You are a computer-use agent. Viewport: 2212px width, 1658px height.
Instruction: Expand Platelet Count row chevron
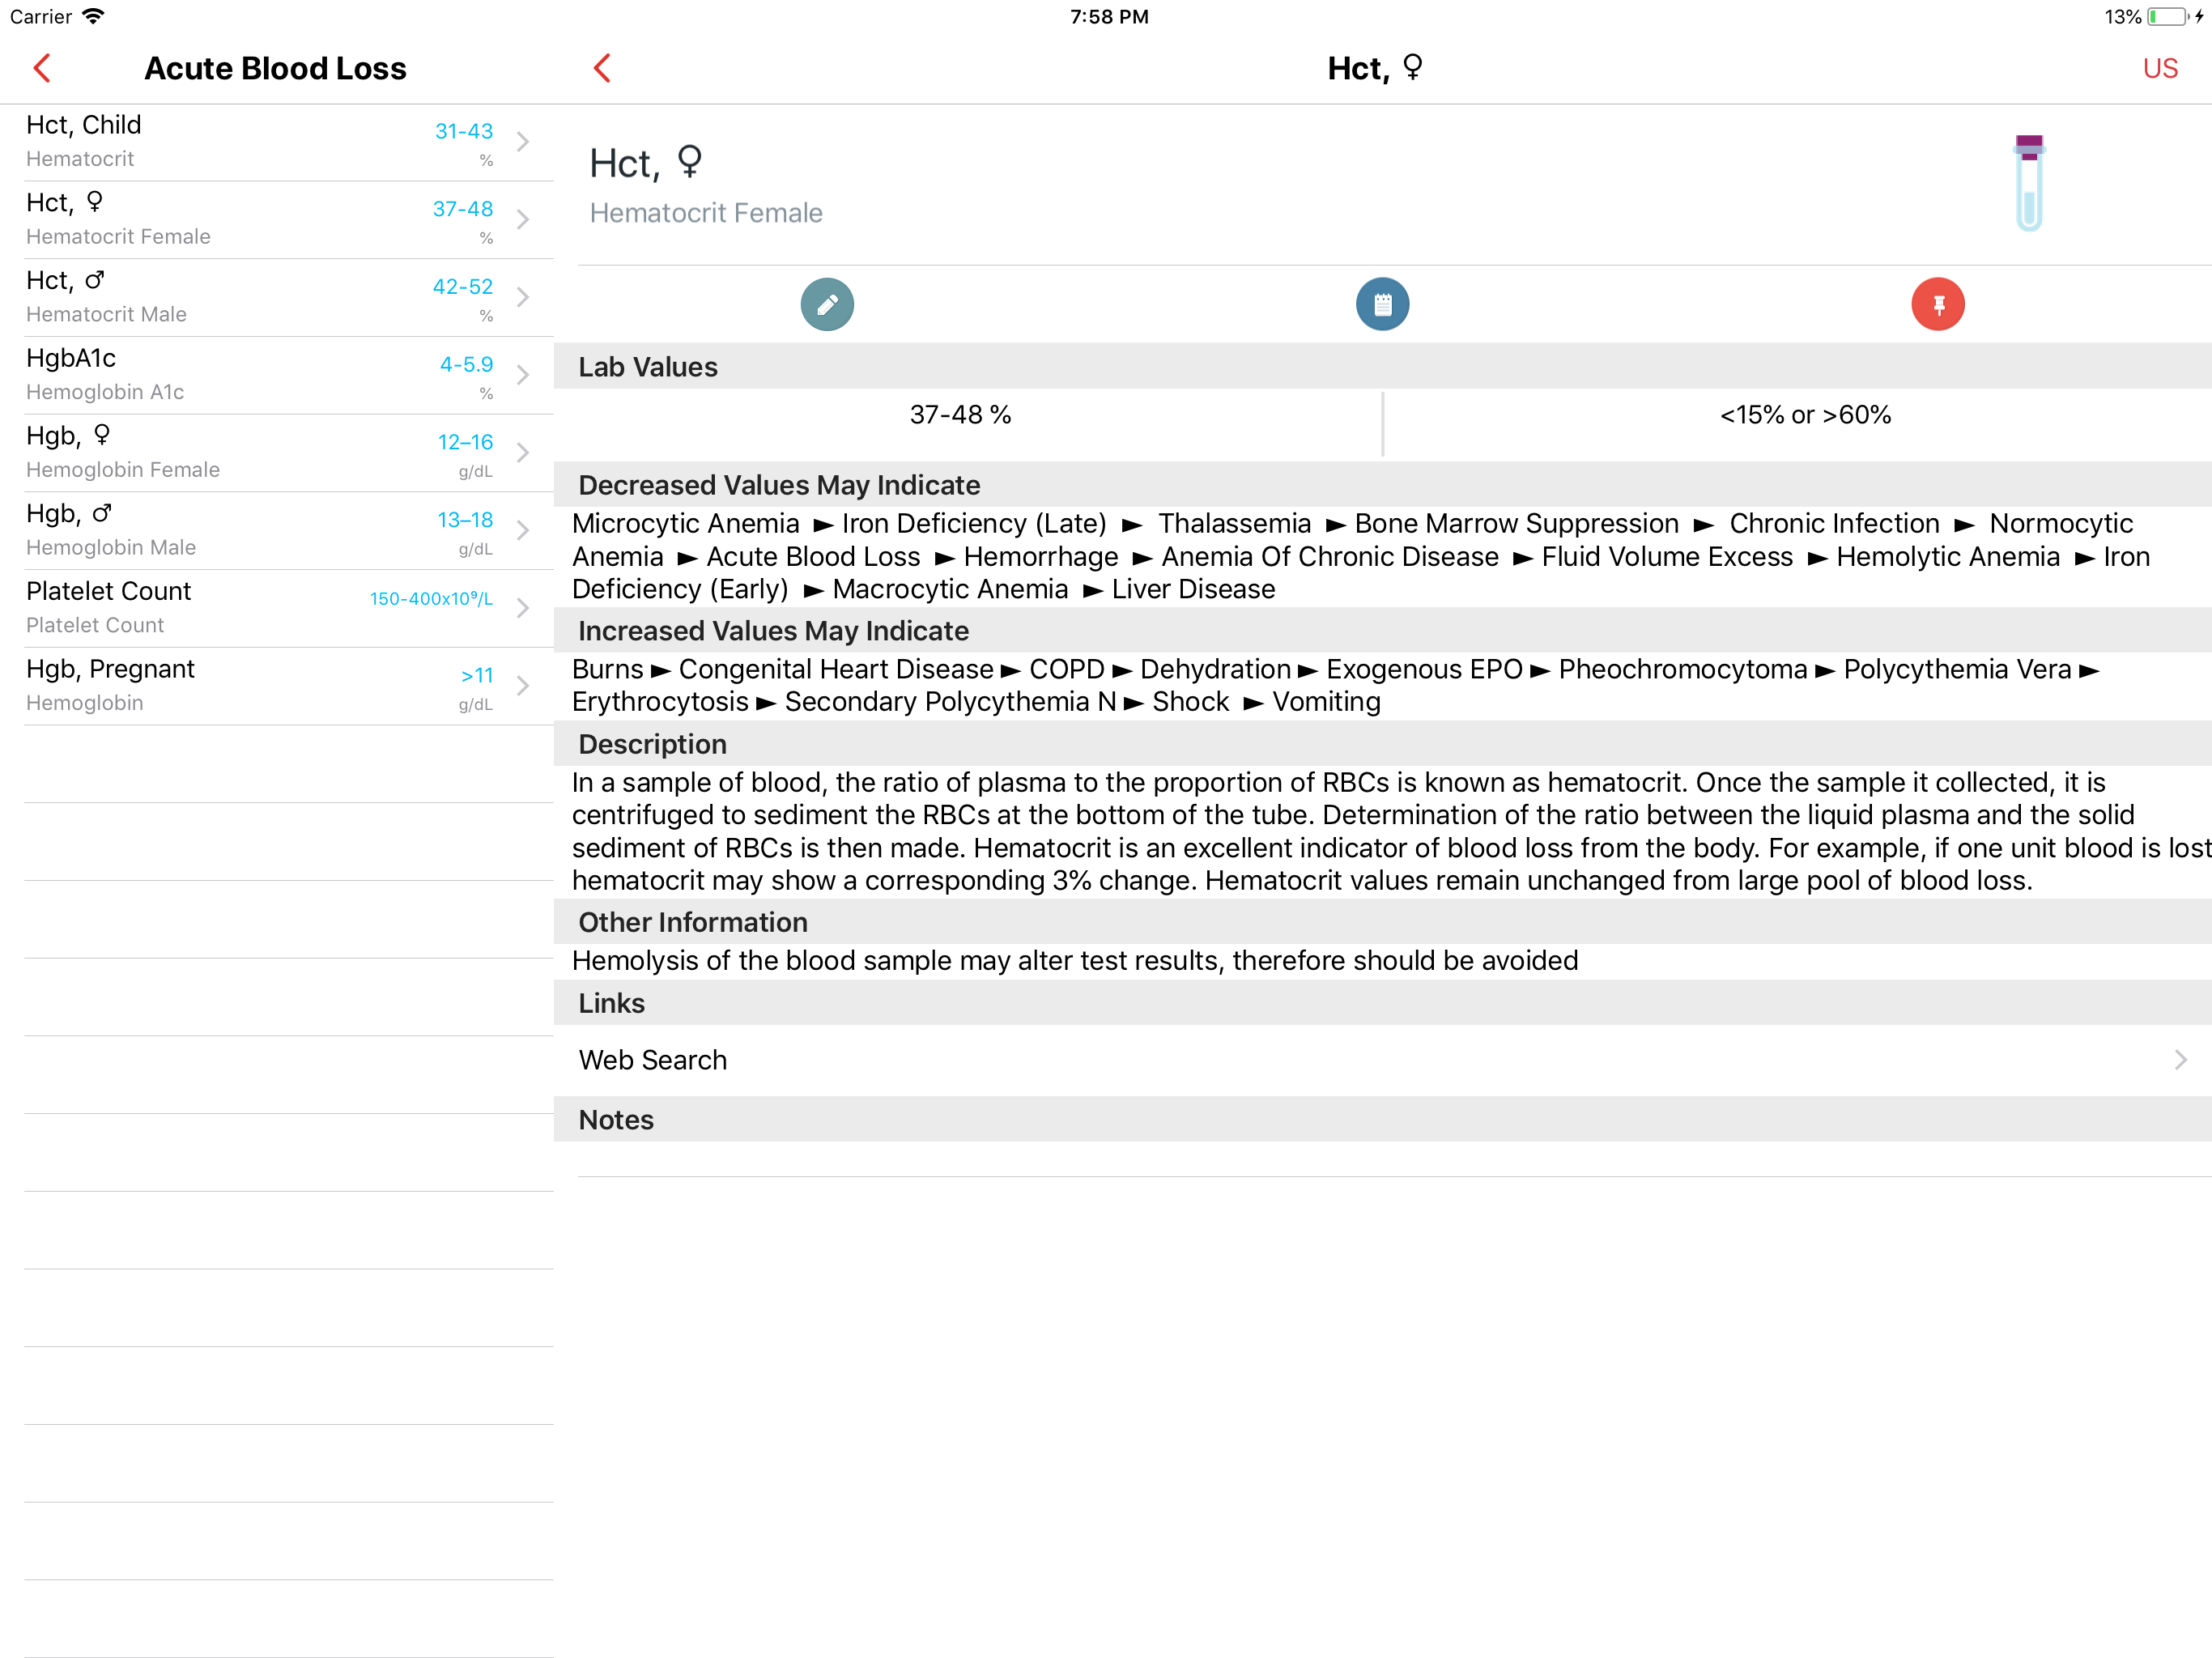point(522,608)
